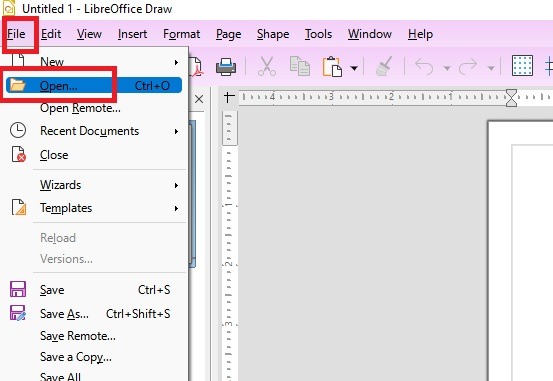Image resolution: width=553 pixels, height=381 pixels.
Task: Click the clock icon beside Recent Documents
Action: coord(18,130)
